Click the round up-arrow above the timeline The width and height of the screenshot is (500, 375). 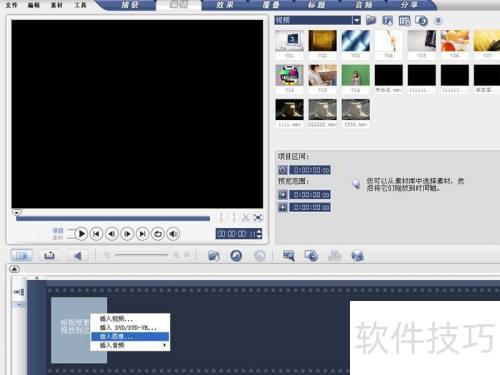14,269
